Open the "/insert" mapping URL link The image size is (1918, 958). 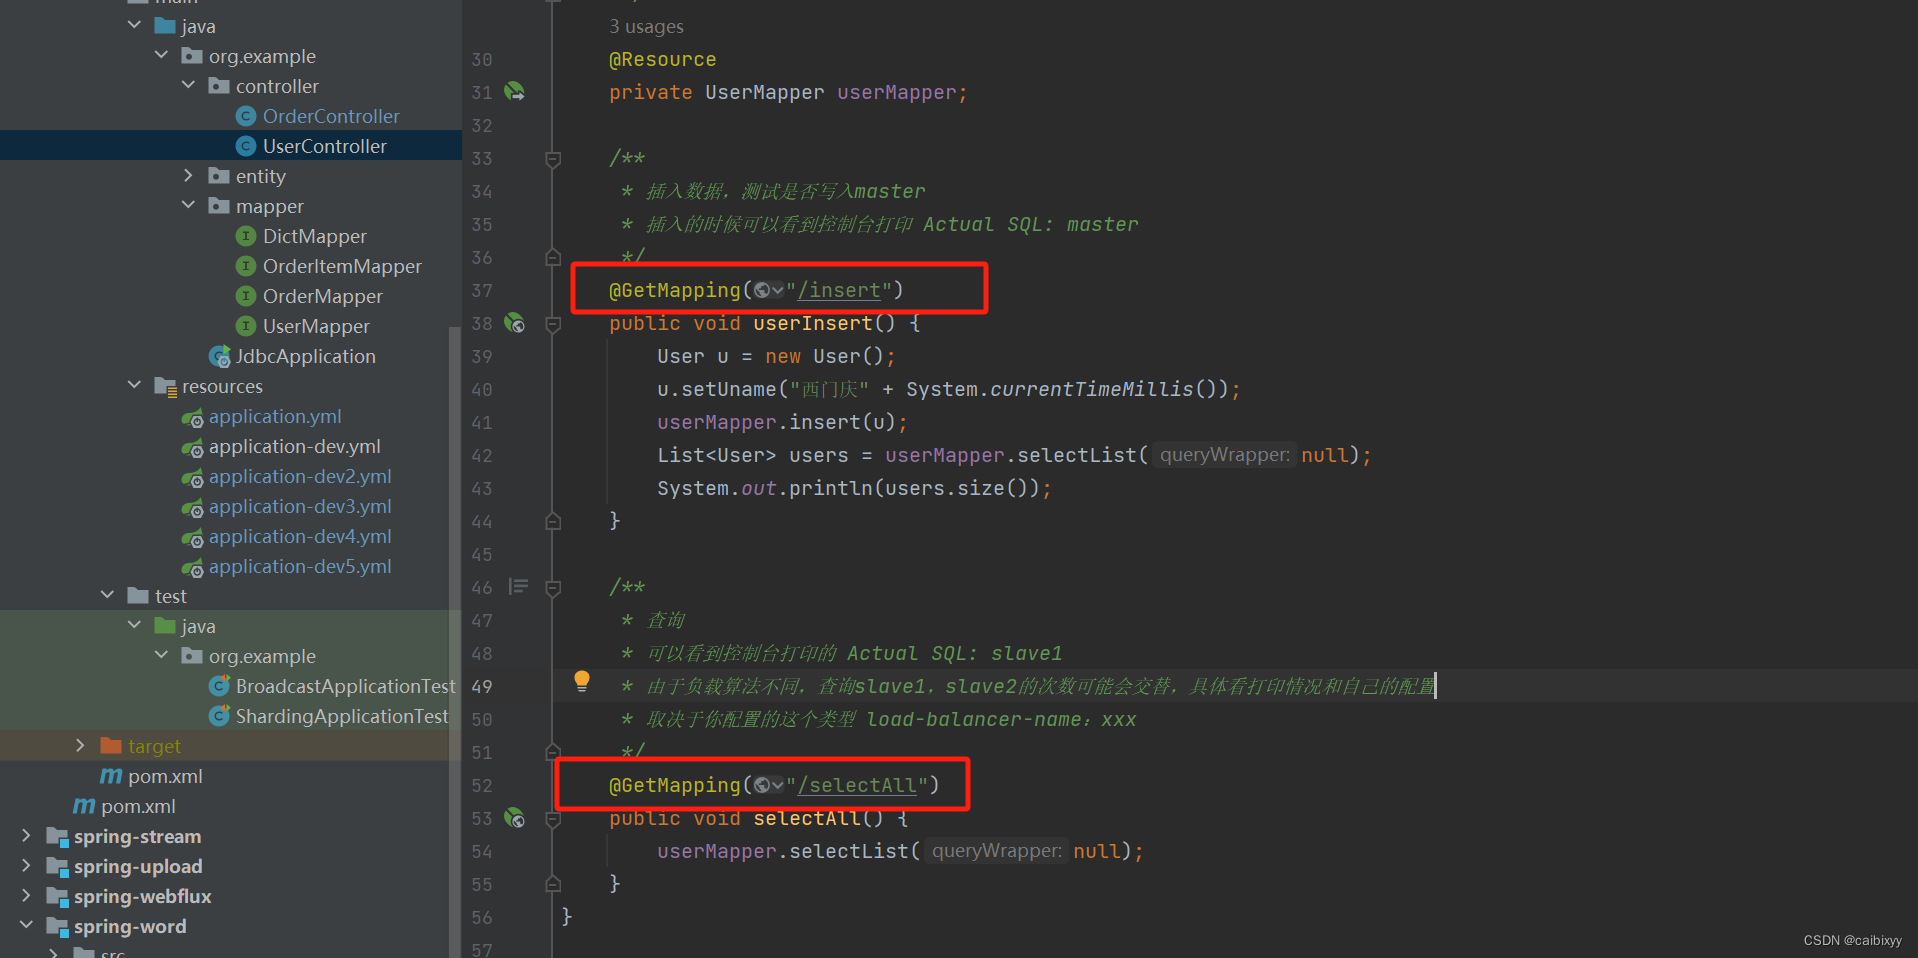(839, 290)
